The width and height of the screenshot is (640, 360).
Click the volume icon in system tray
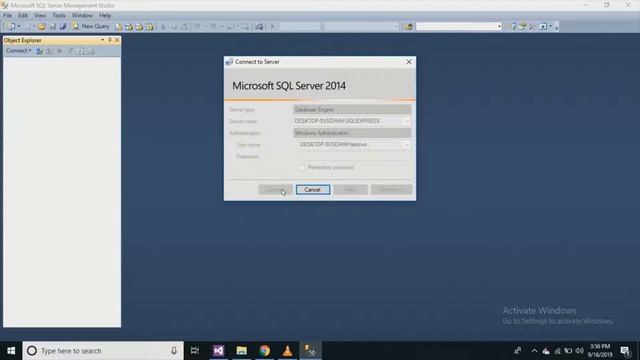click(579, 351)
